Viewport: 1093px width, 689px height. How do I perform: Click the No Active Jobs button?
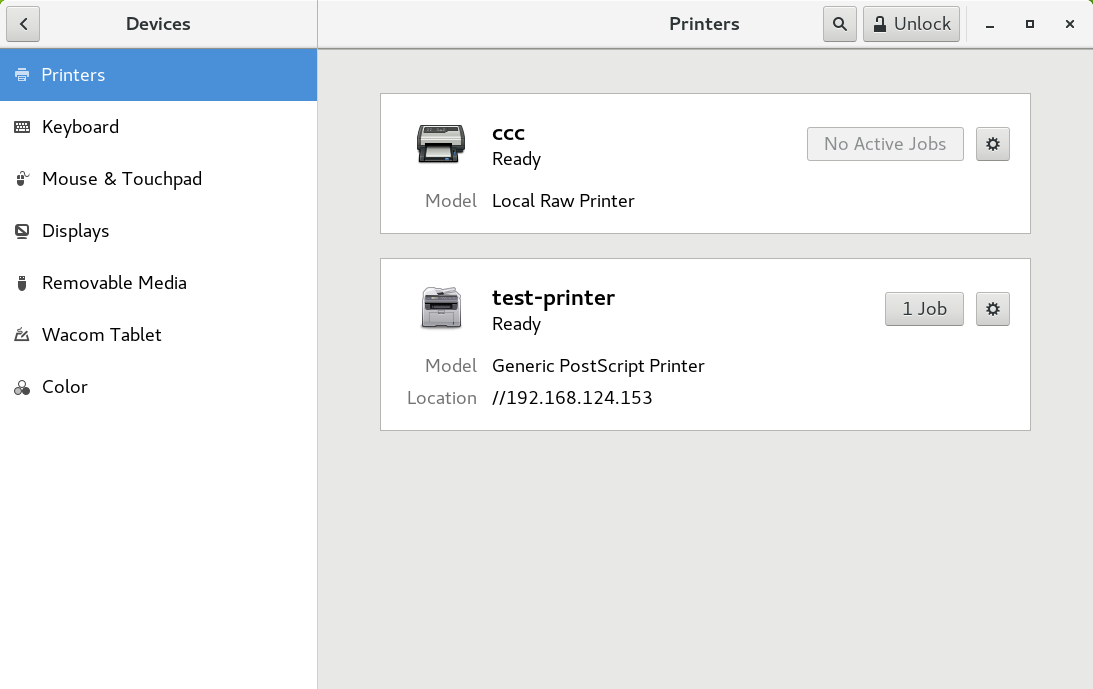click(x=885, y=144)
